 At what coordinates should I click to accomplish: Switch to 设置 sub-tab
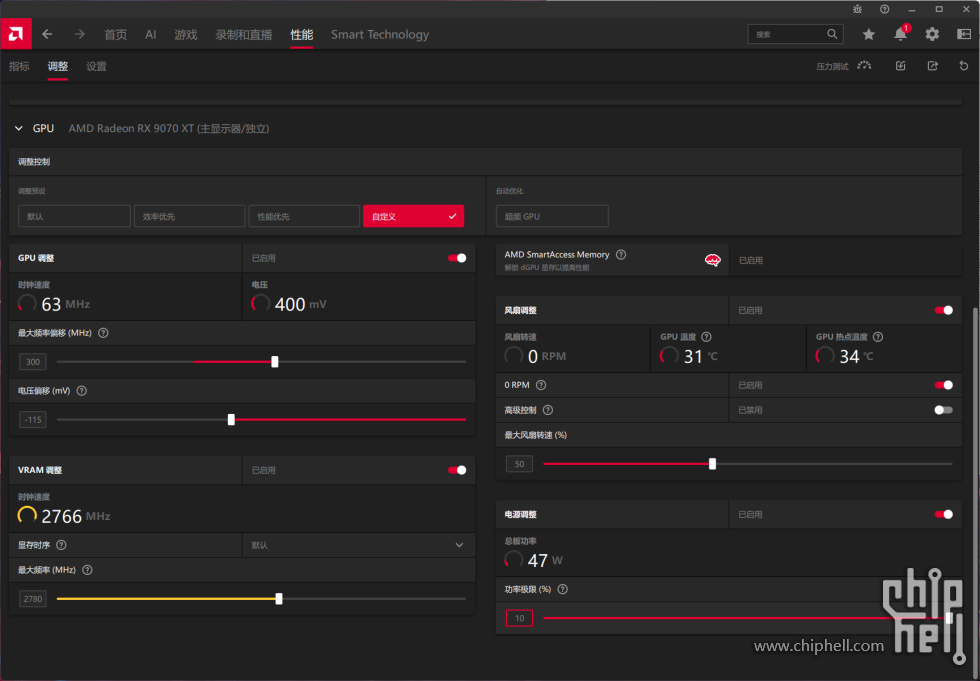pos(96,66)
